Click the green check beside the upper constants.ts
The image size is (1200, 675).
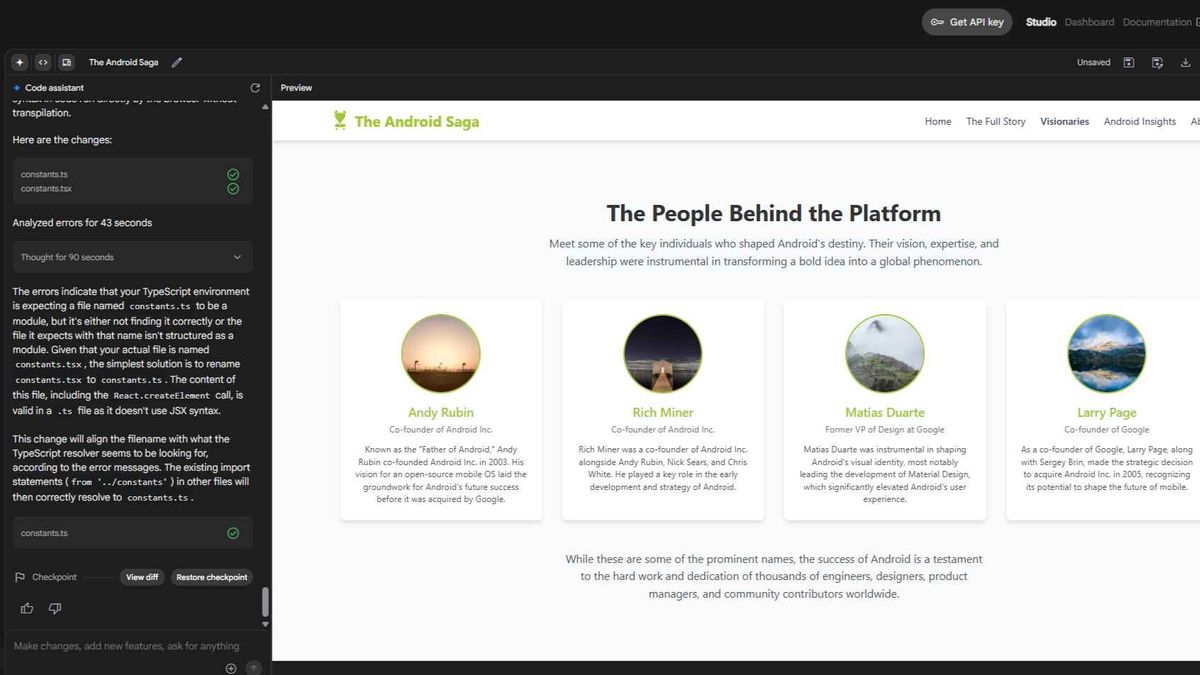(x=233, y=174)
